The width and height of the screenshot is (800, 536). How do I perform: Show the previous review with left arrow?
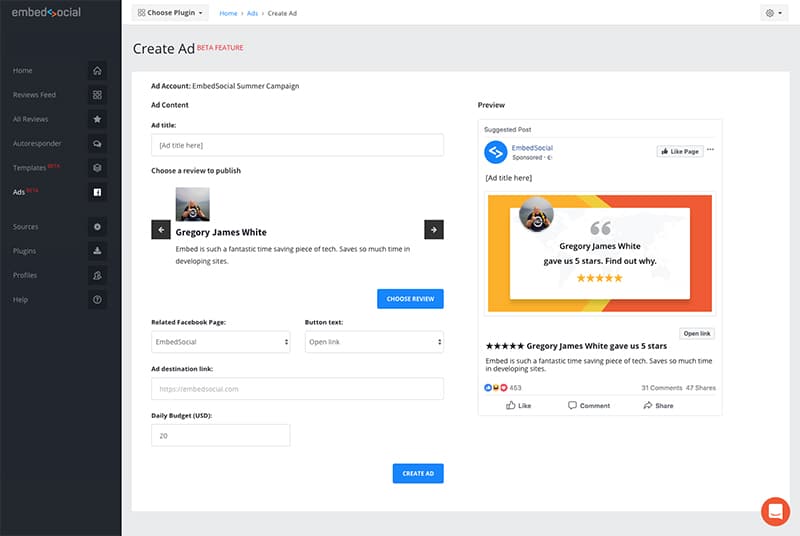point(161,229)
